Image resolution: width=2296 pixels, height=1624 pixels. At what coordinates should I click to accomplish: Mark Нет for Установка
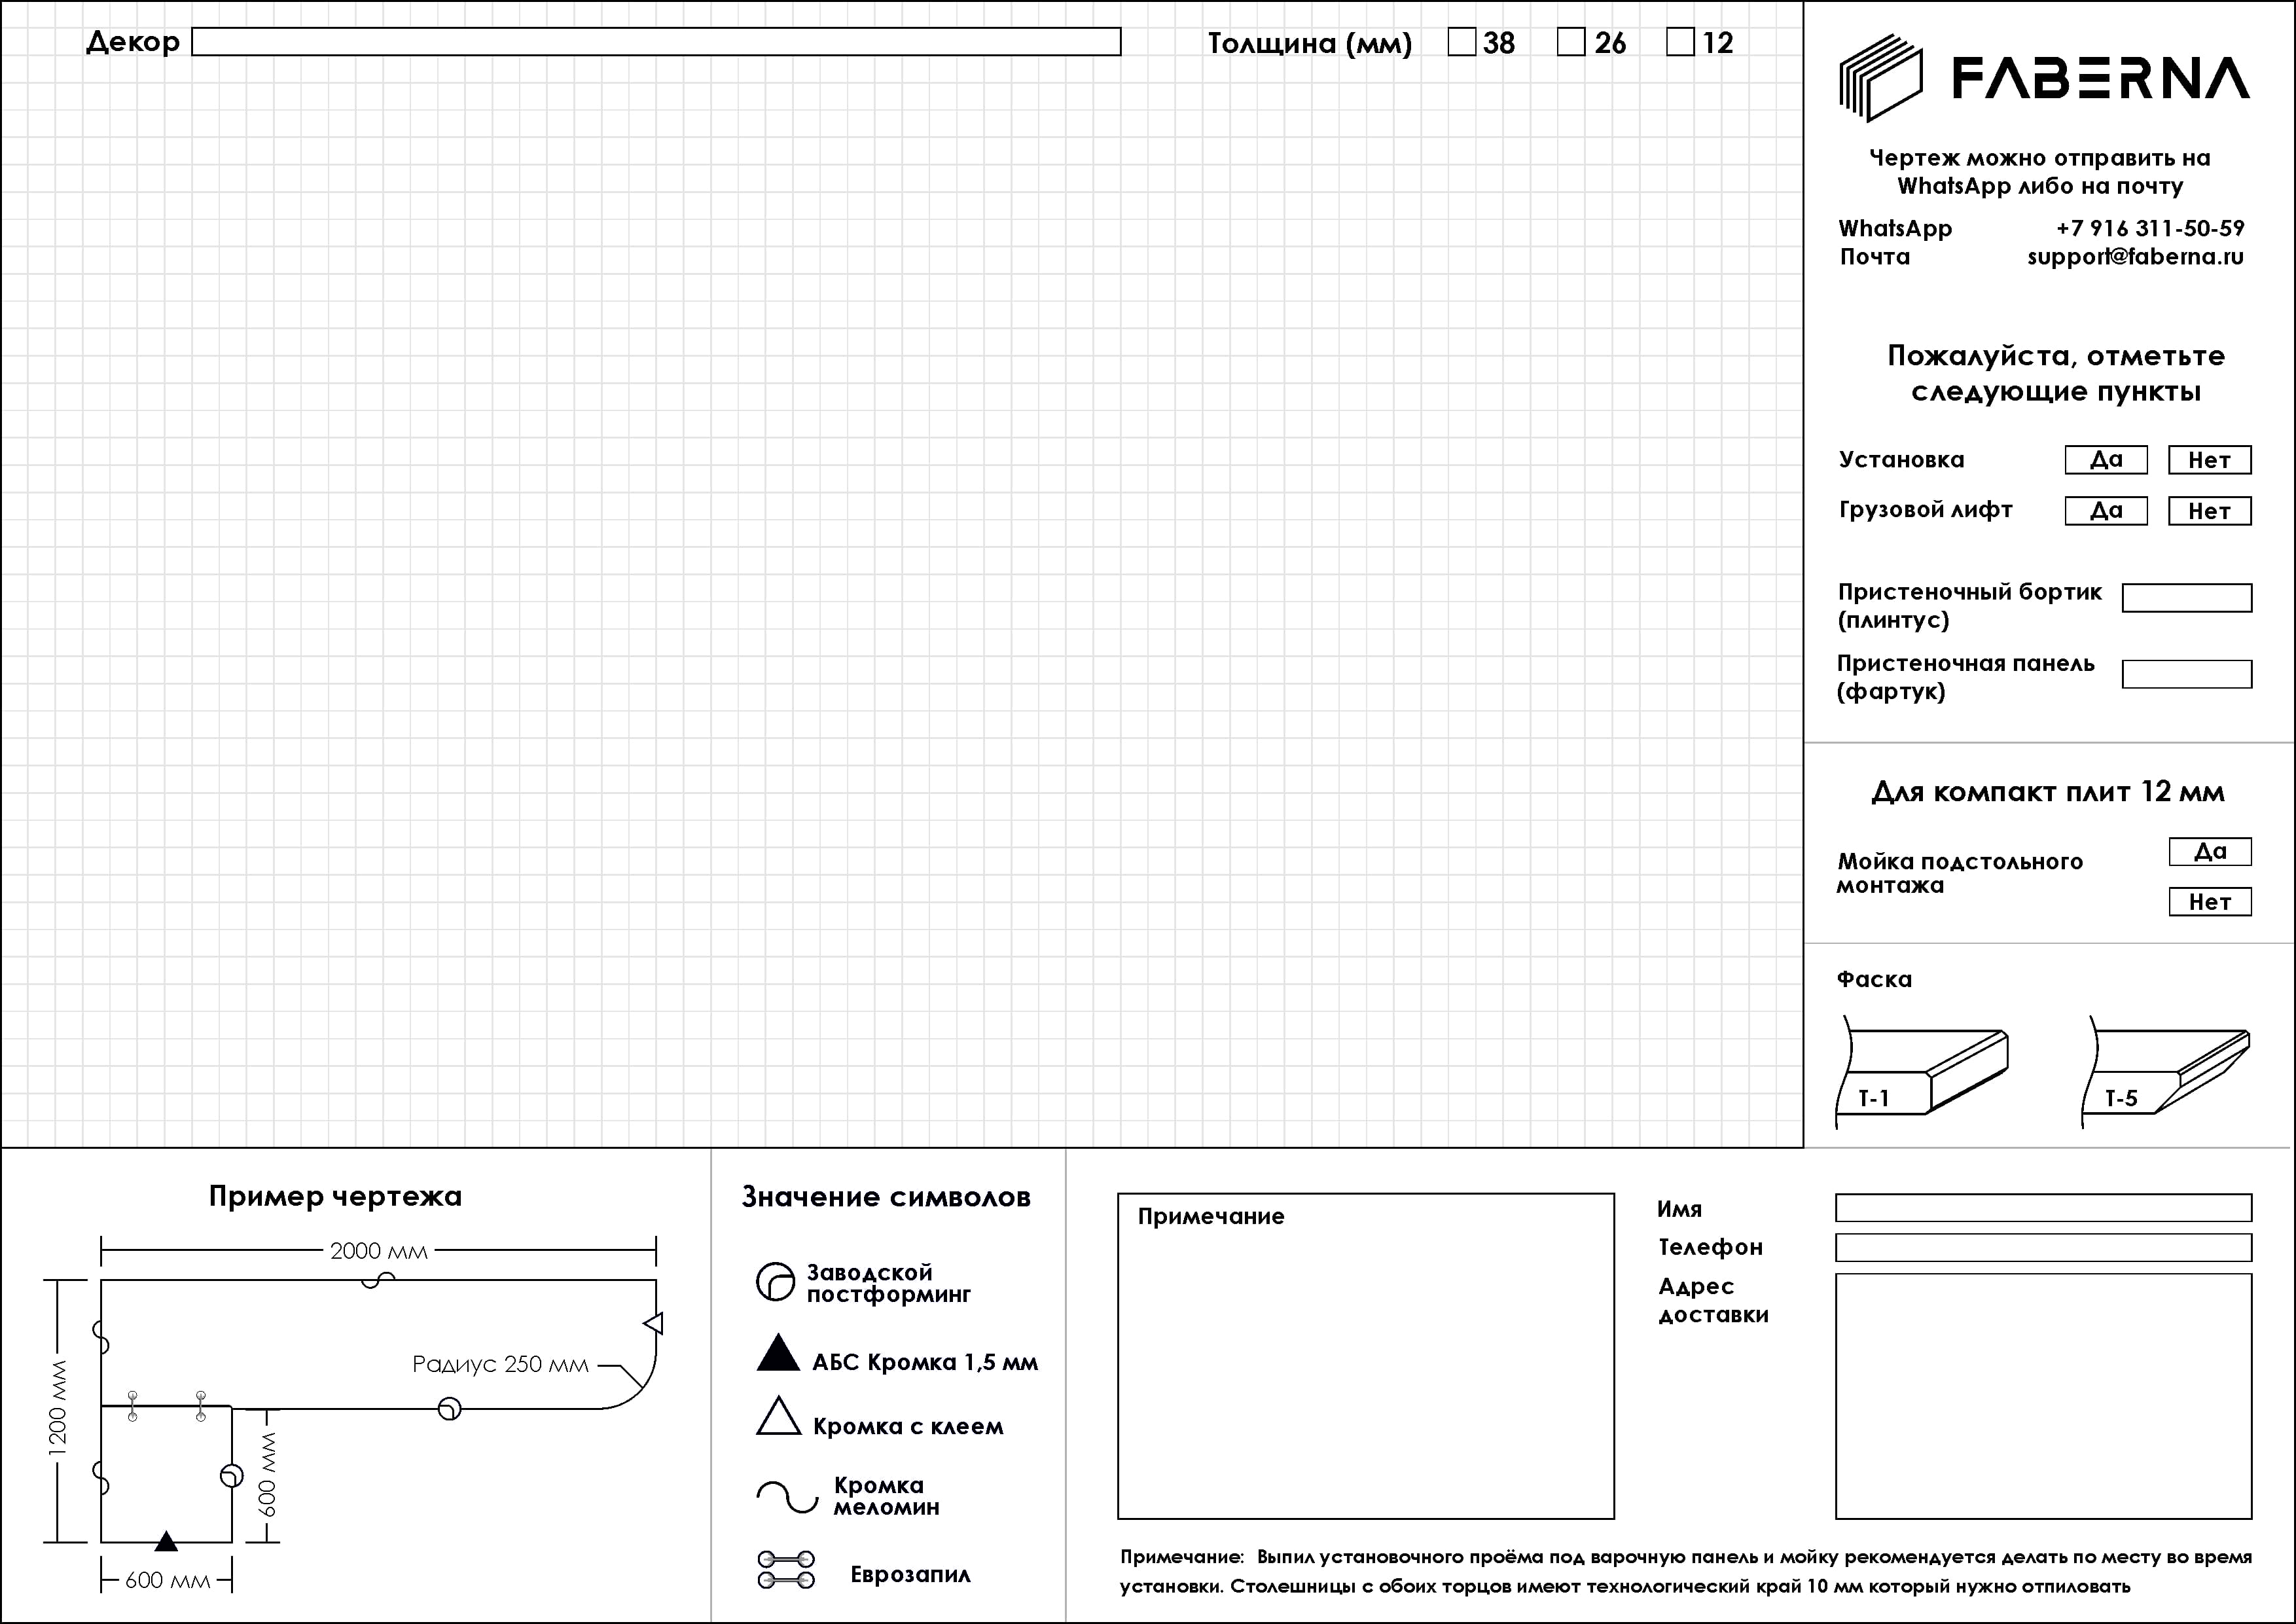coord(2210,460)
